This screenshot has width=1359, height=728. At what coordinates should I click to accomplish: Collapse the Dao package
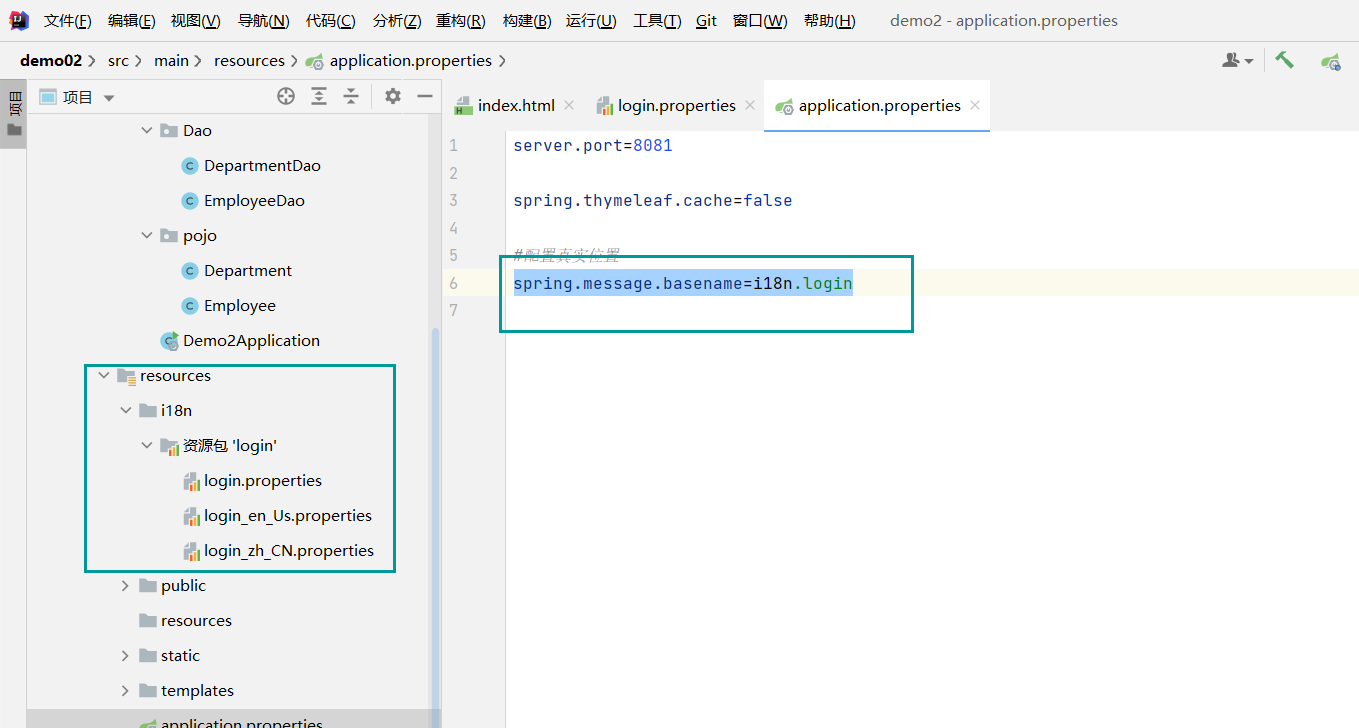(x=147, y=131)
